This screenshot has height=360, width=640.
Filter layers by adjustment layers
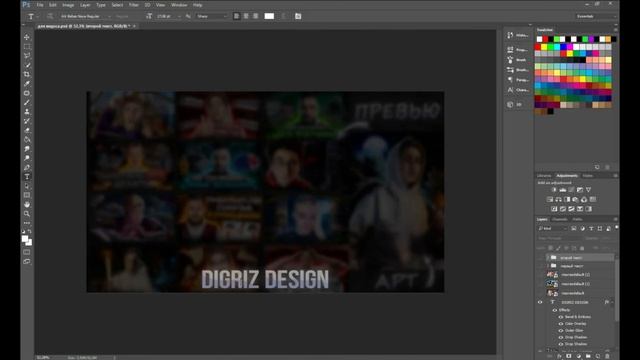coord(582,229)
